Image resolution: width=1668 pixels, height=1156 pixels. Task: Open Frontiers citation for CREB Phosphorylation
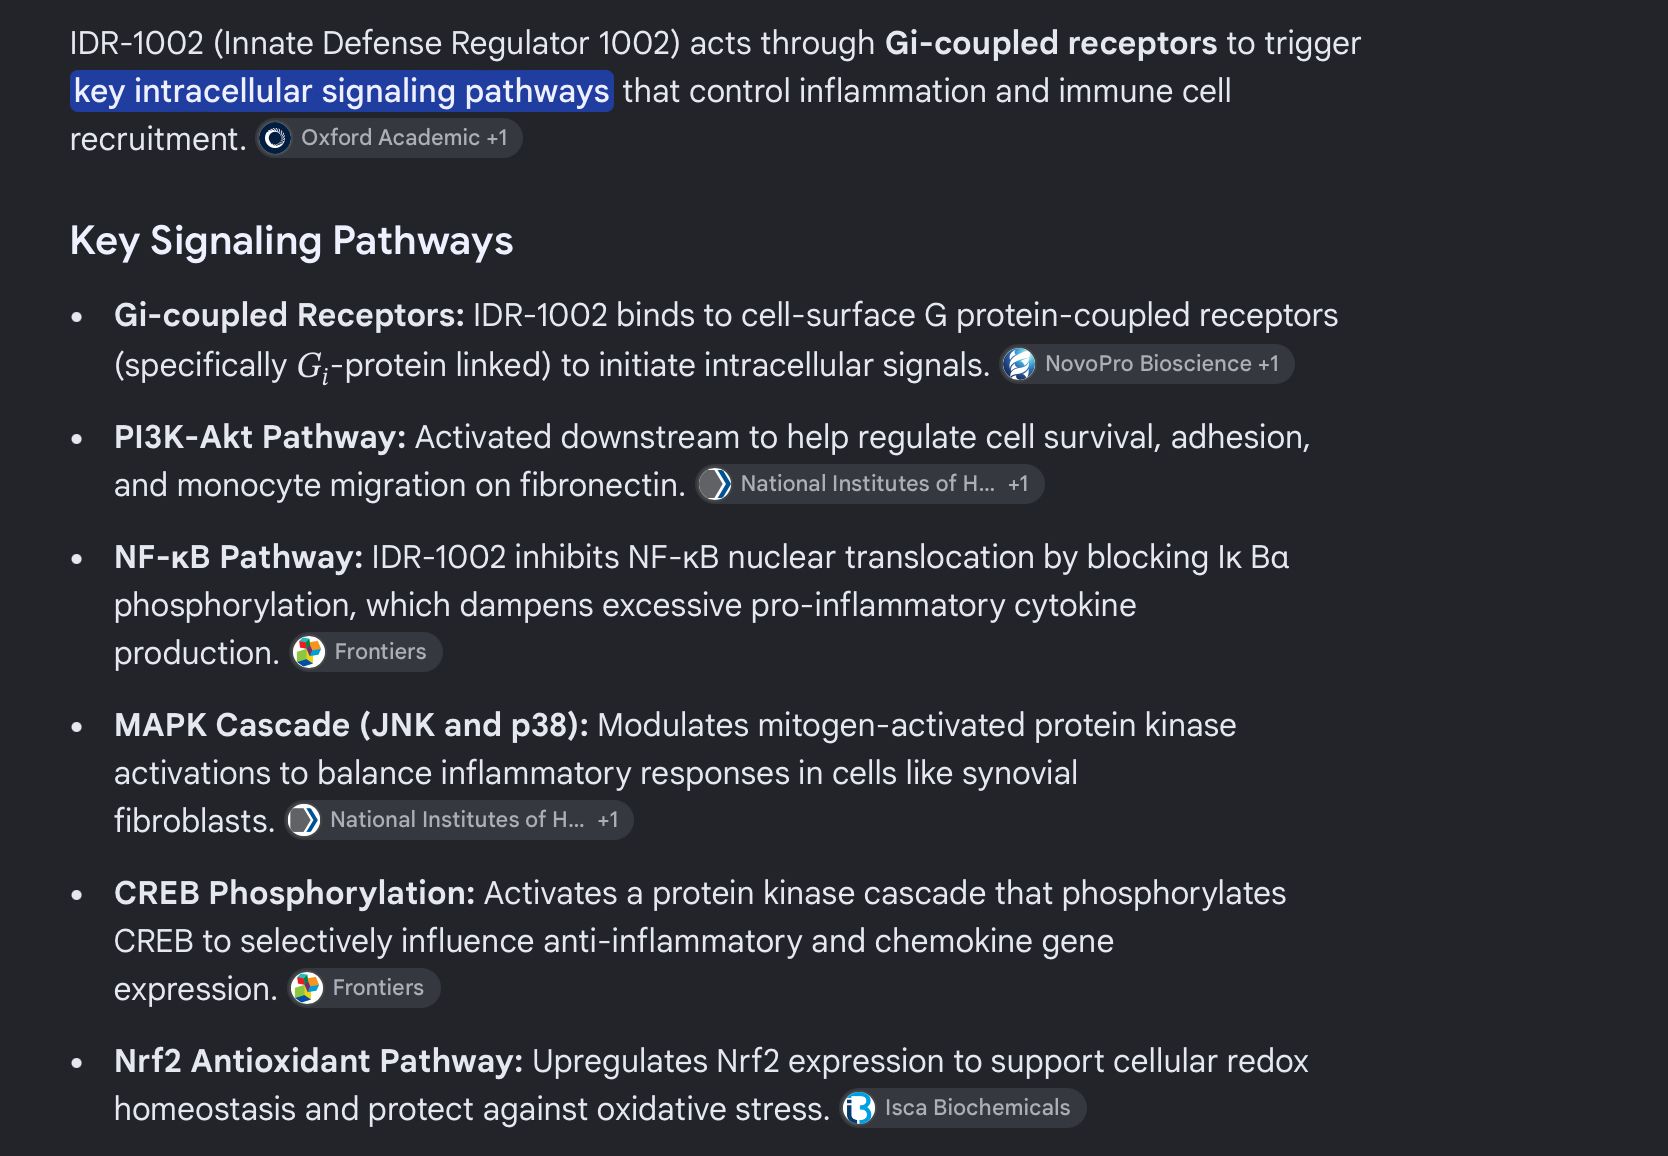pos(364,988)
